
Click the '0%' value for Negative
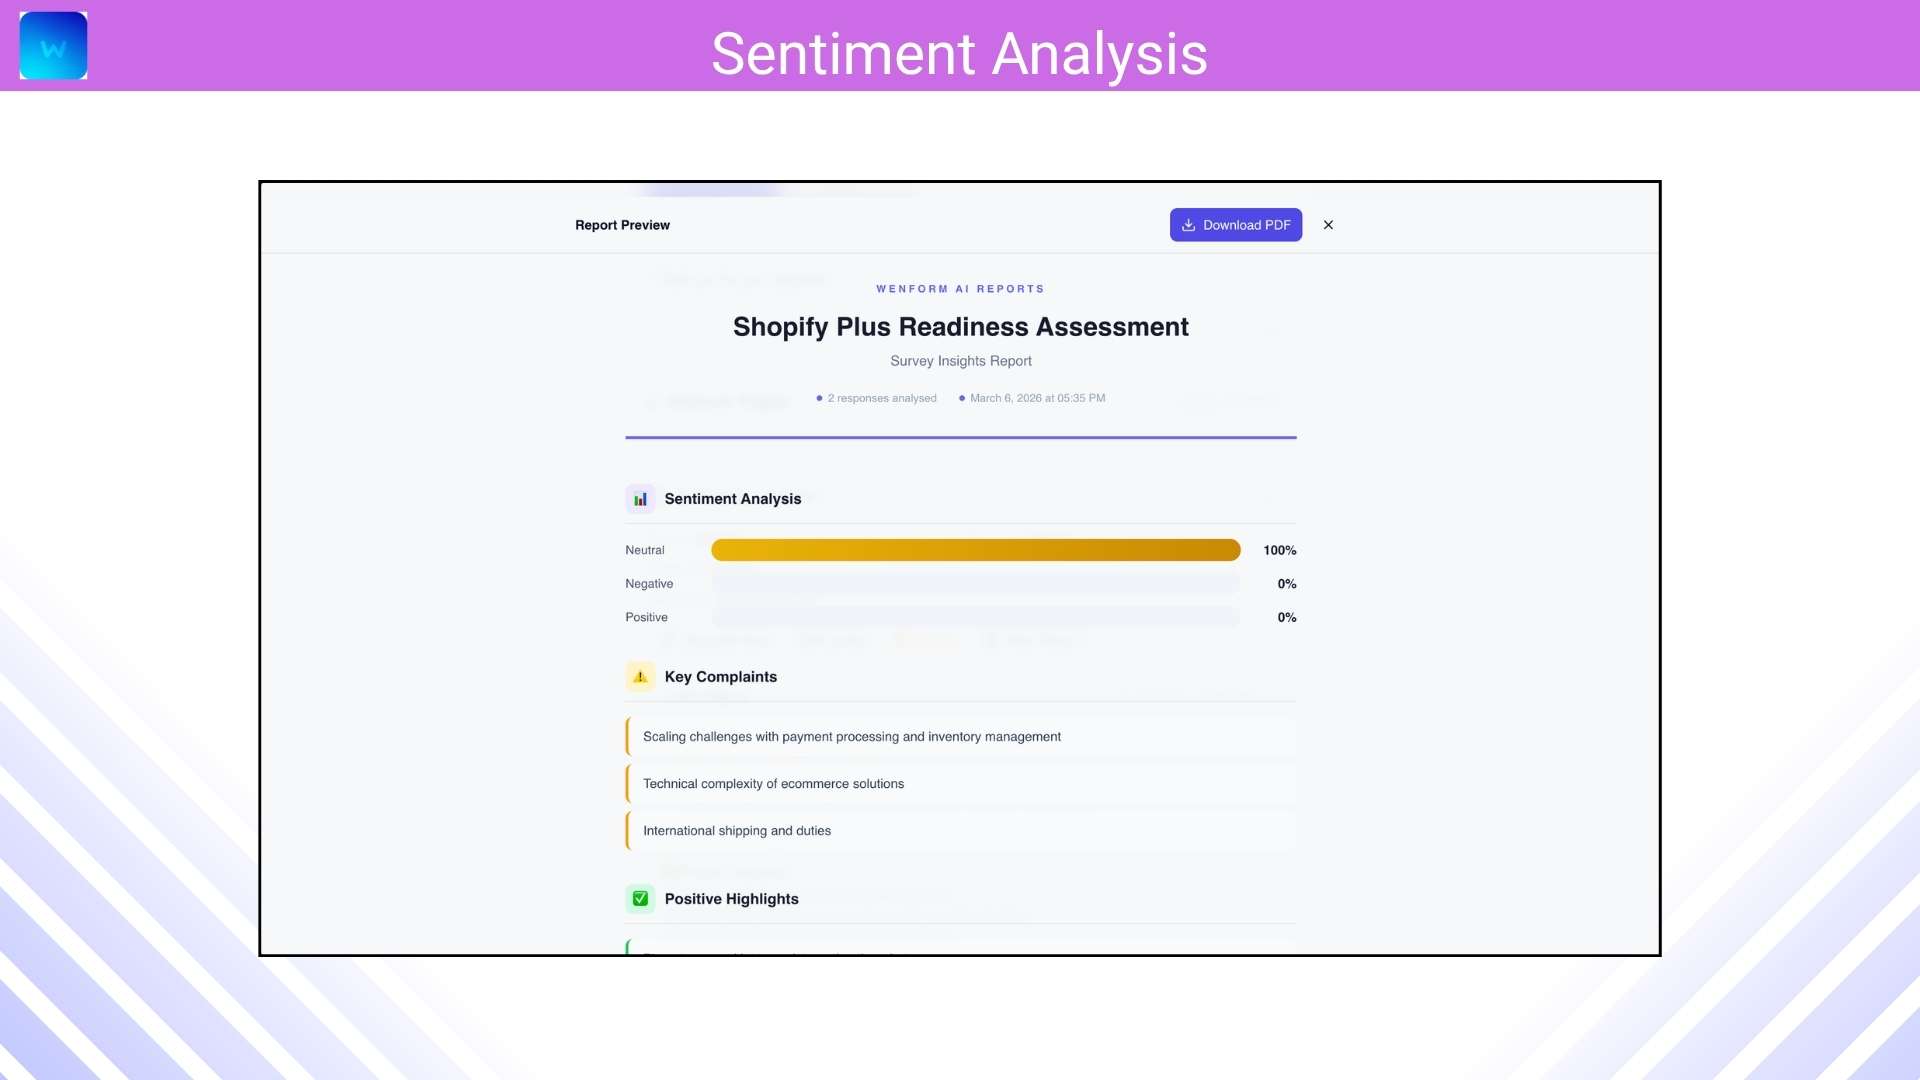[1287, 584]
